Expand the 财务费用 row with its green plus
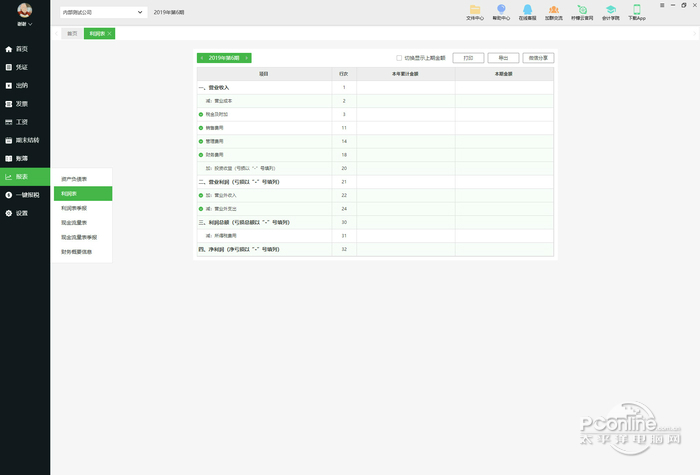 click(x=201, y=155)
